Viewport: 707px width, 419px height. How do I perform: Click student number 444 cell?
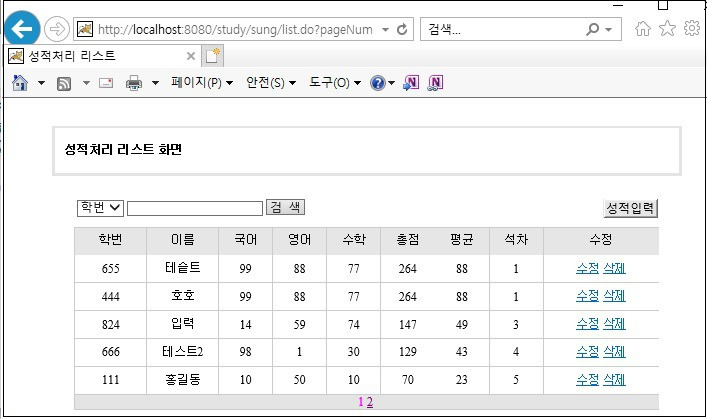point(110,297)
